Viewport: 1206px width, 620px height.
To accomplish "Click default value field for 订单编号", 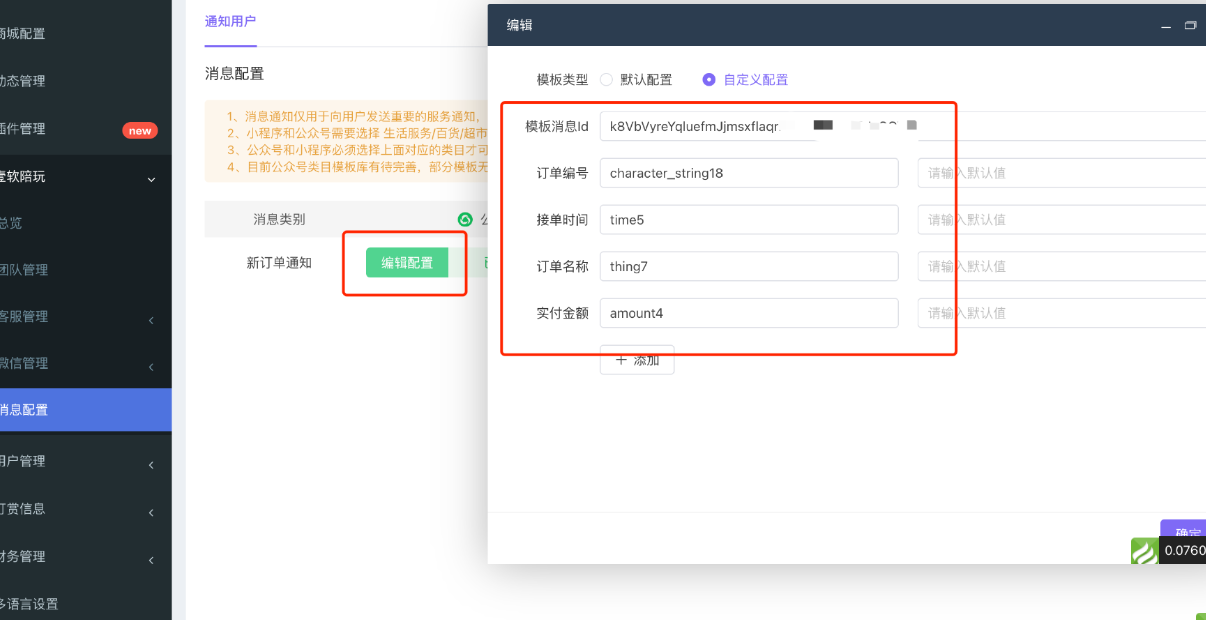I will click(x=1062, y=173).
